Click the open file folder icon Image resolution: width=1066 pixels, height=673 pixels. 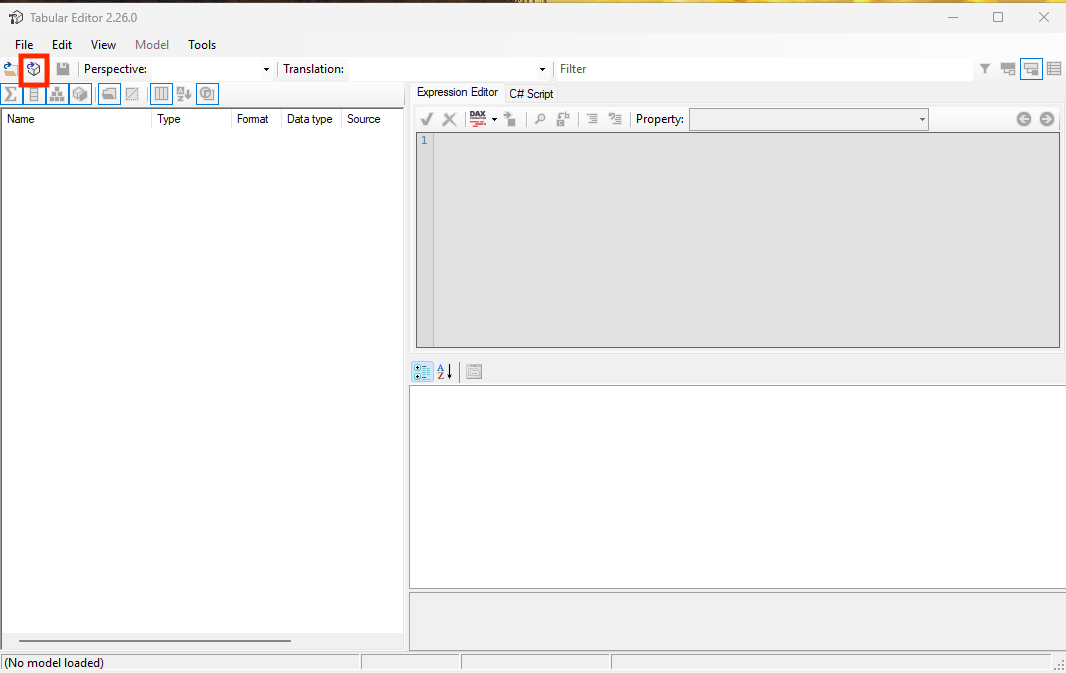[11, 69]
